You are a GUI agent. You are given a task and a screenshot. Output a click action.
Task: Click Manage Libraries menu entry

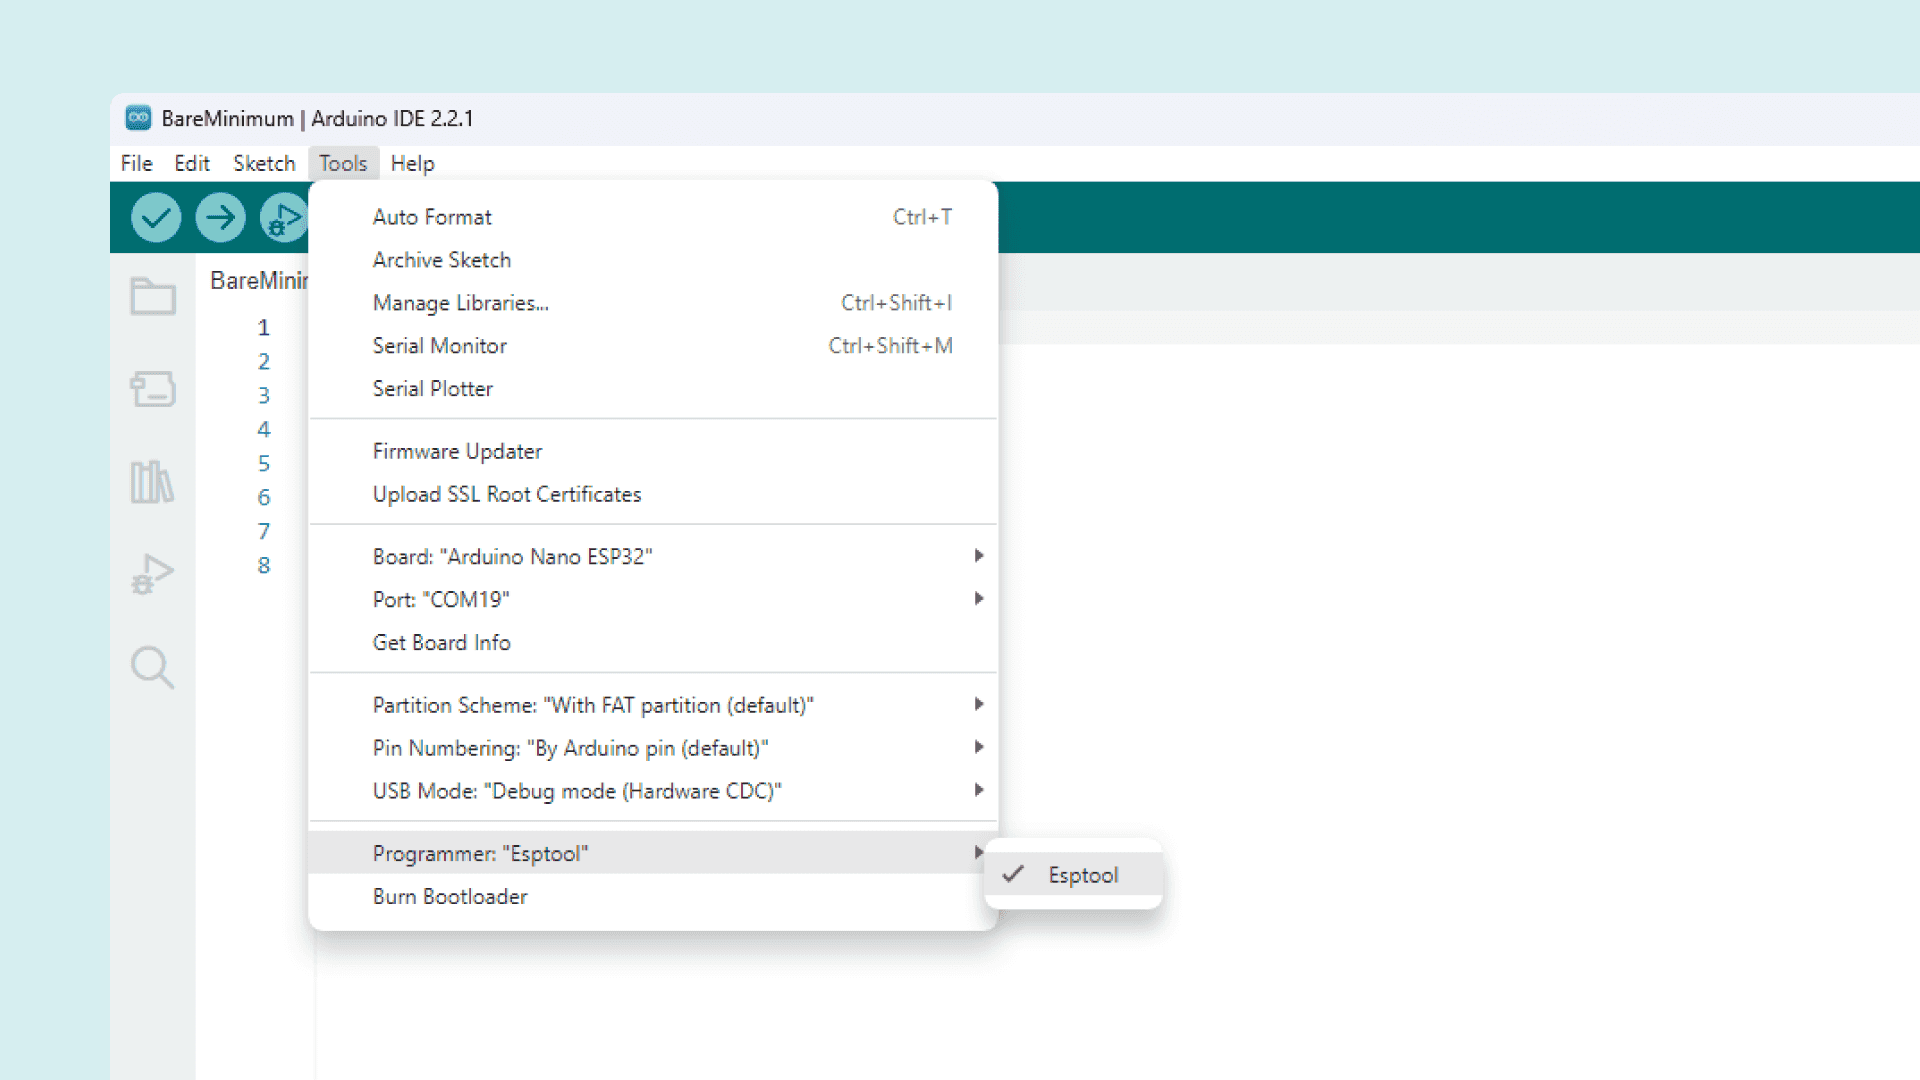click(460, 303)
